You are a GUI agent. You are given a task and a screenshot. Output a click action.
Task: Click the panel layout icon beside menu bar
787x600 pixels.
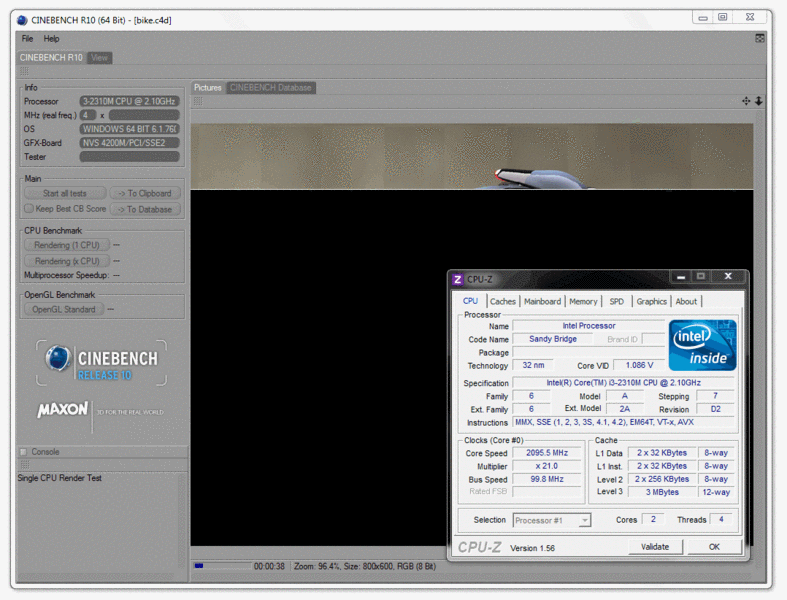760,38
